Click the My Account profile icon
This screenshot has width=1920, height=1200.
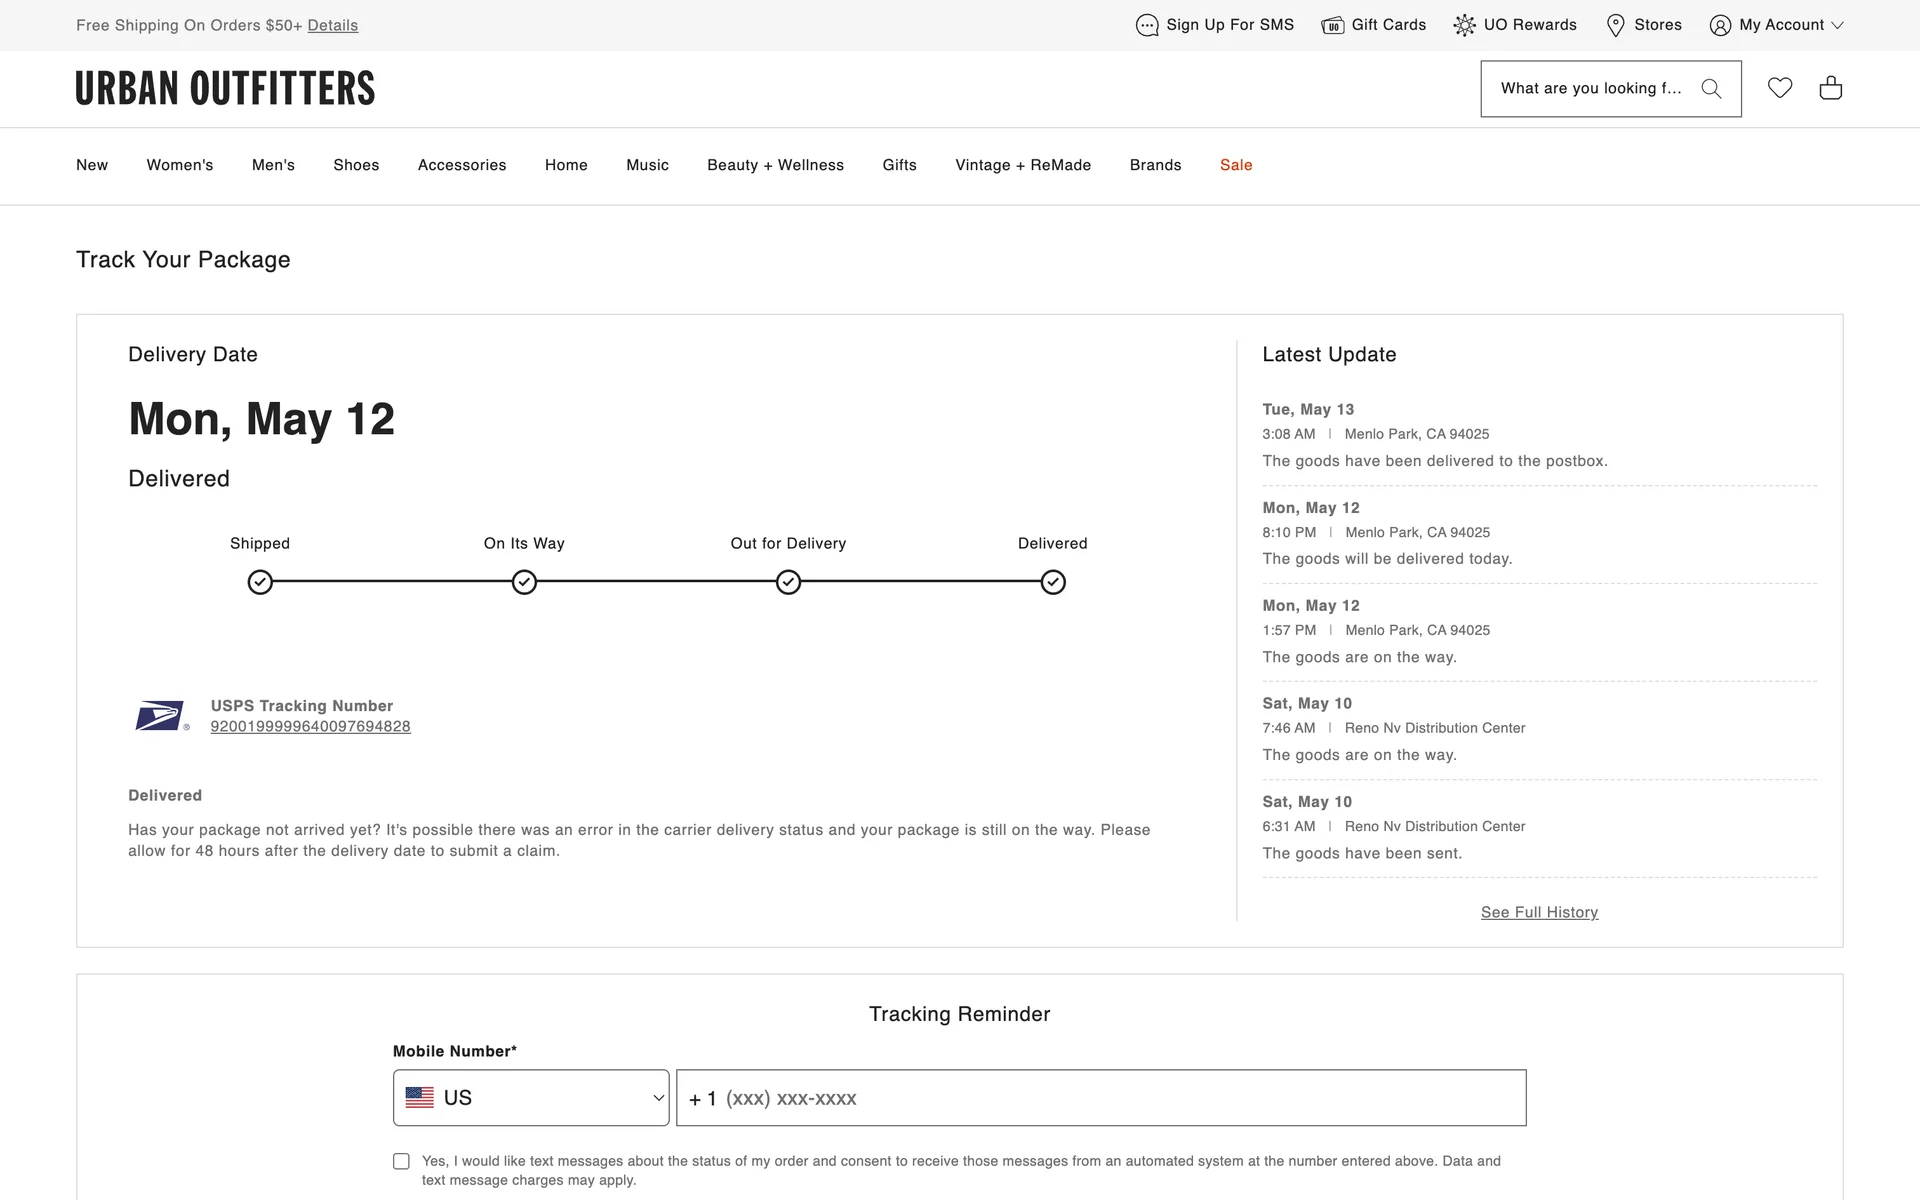[1720, 25]
